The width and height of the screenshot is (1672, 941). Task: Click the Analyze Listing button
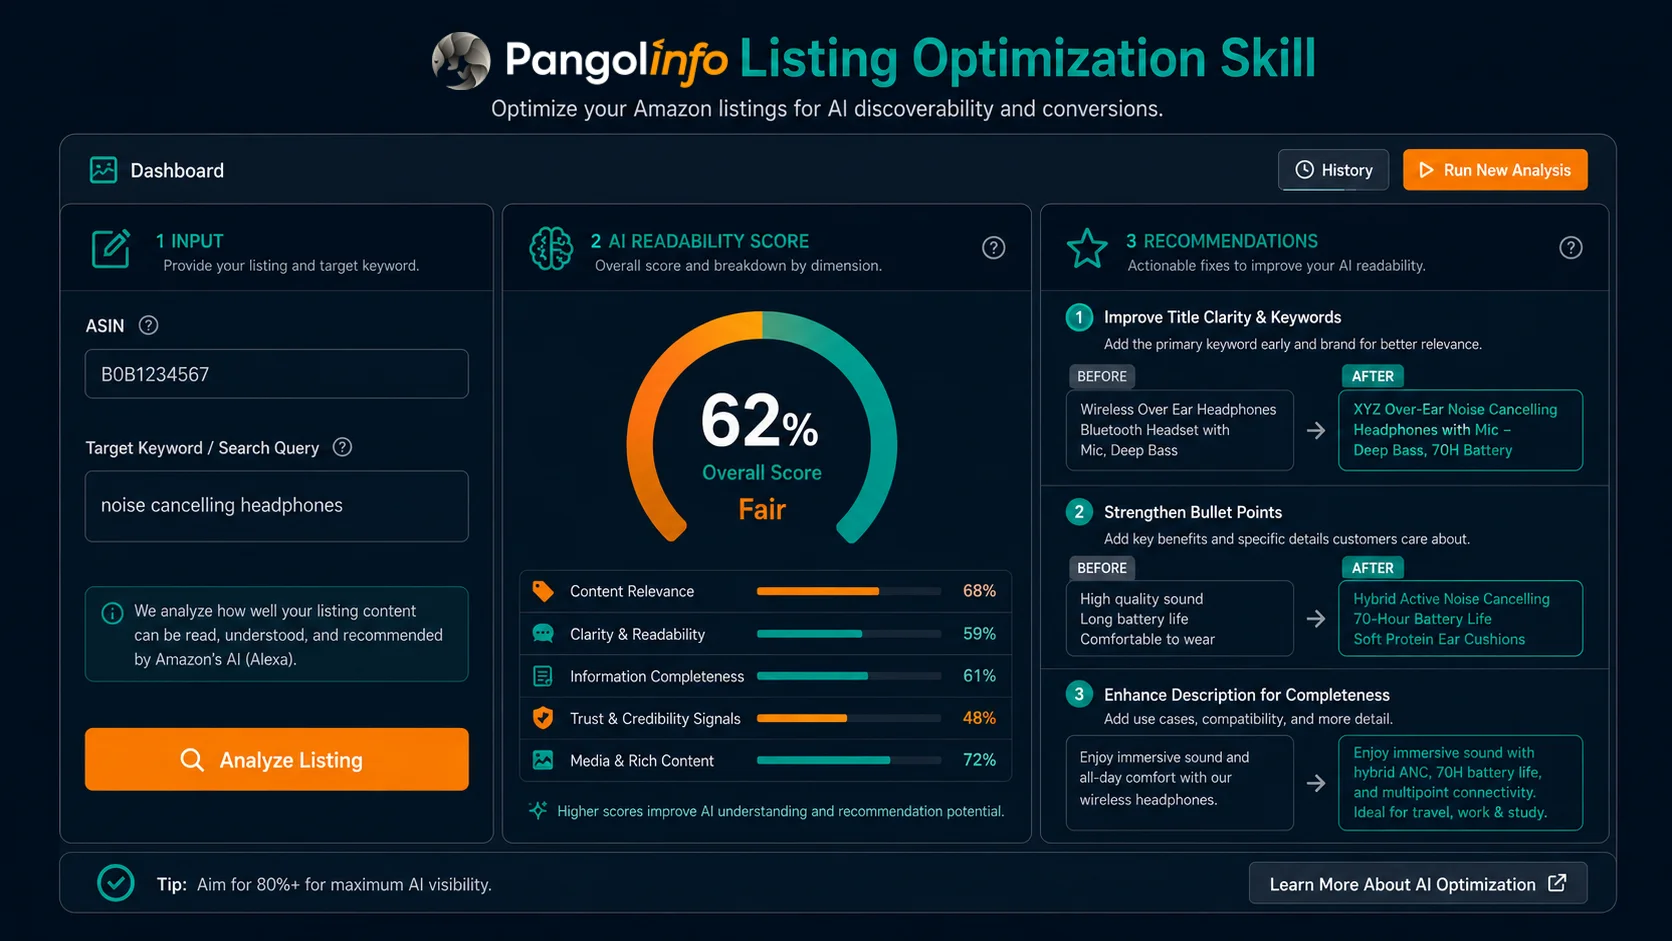click(277, 760)
